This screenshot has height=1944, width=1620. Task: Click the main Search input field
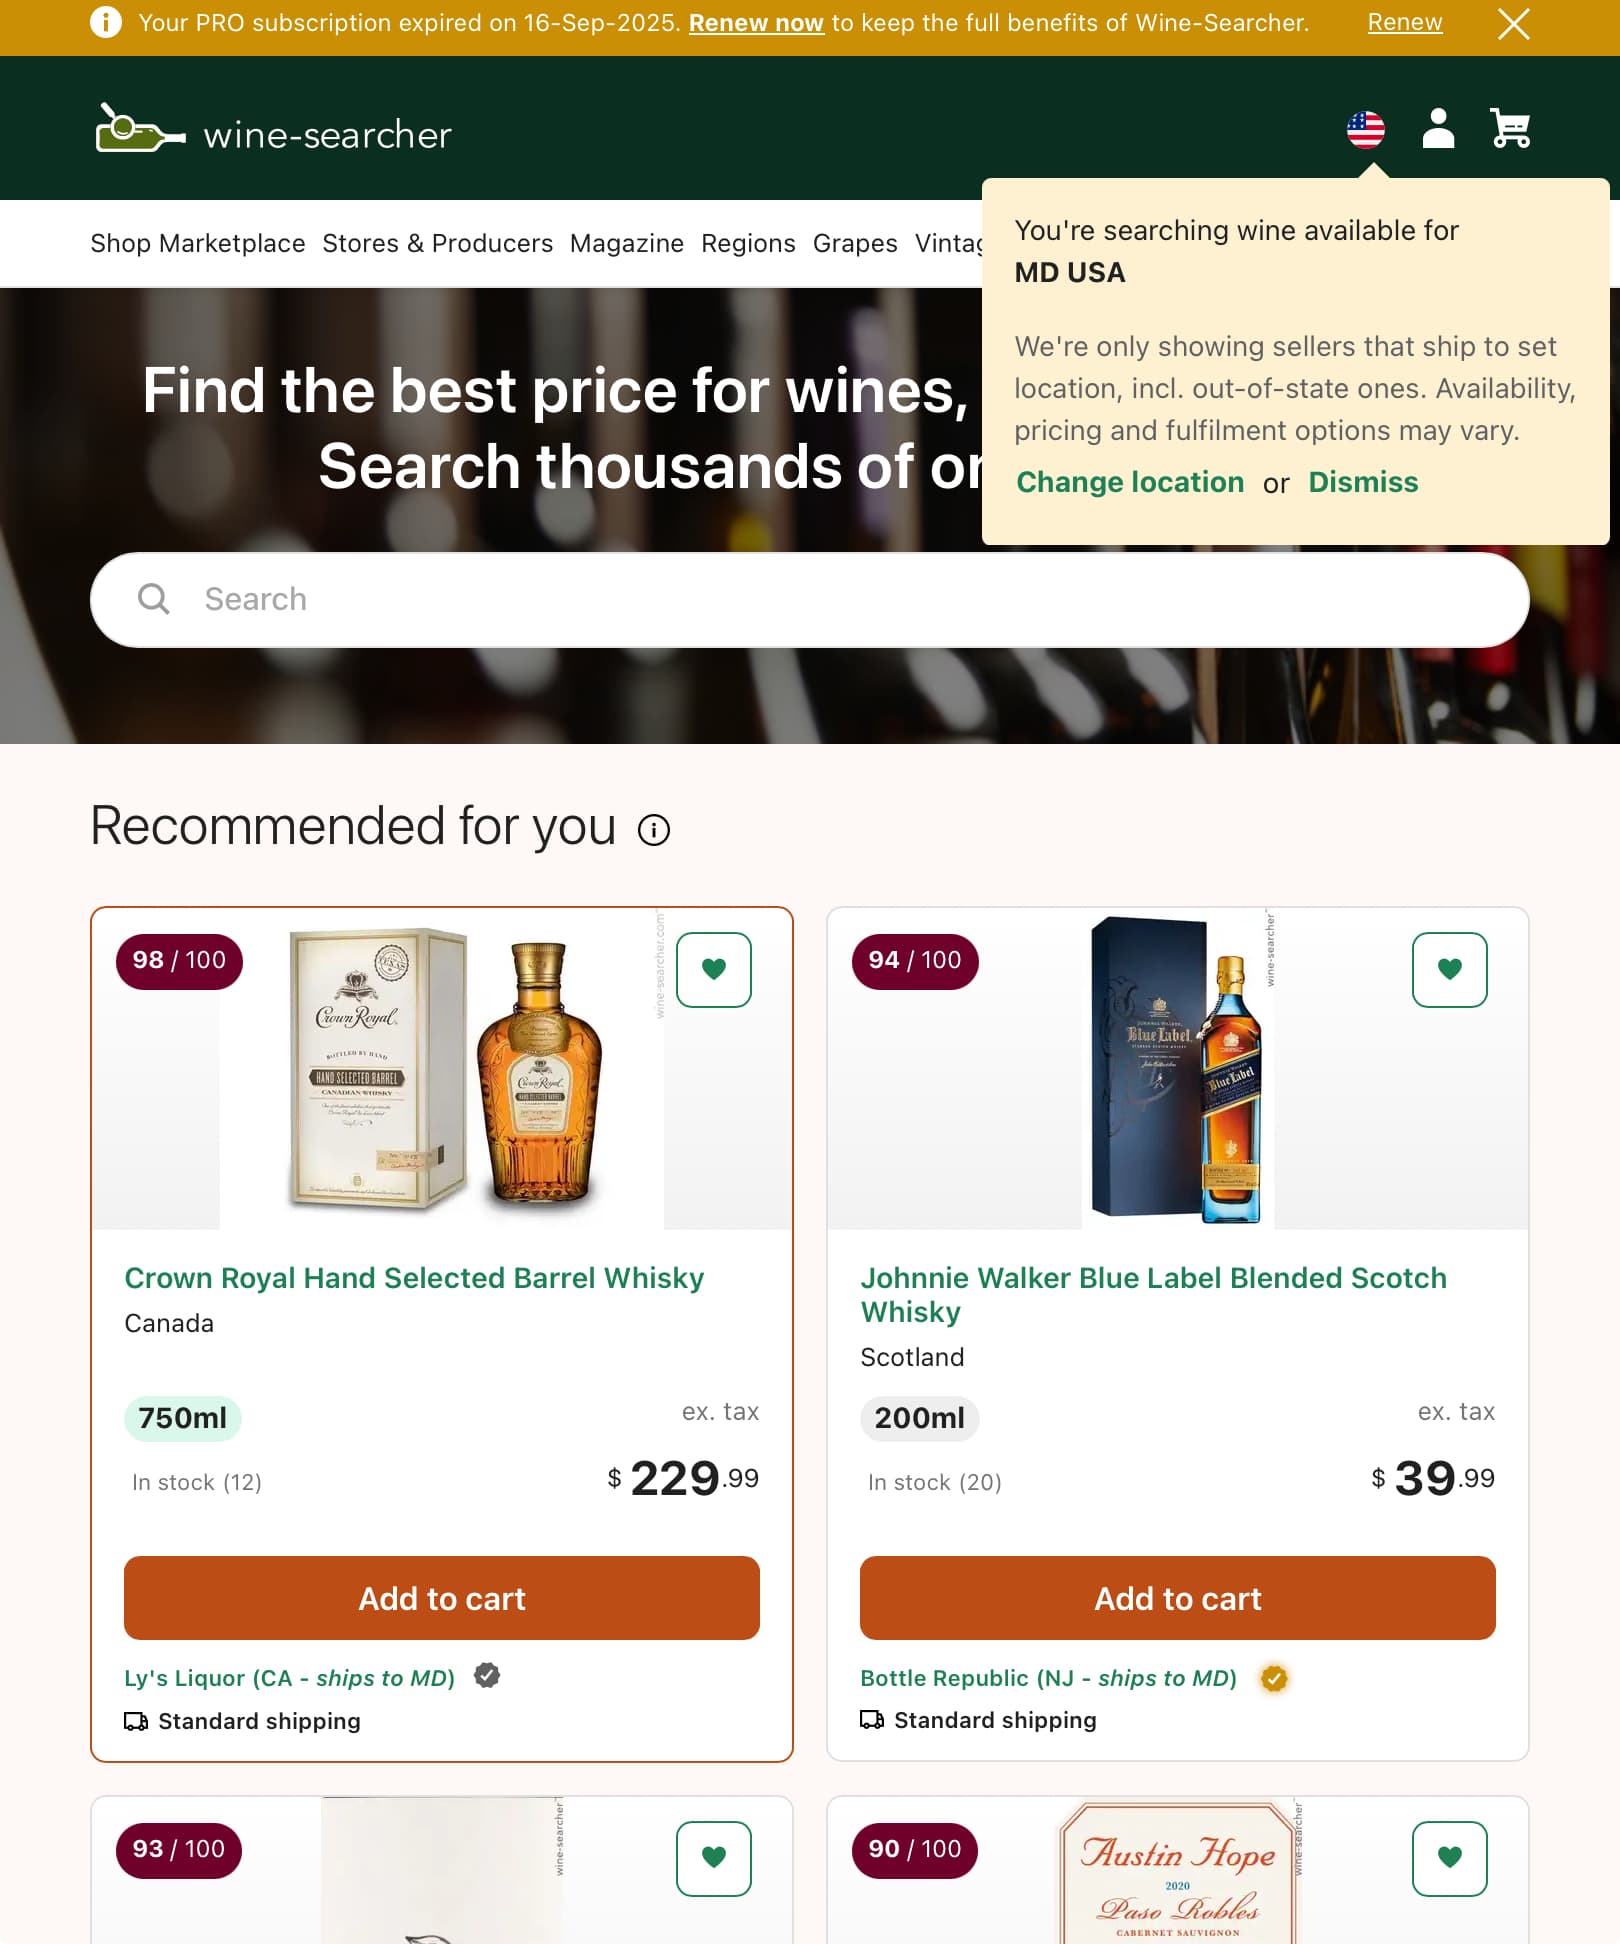pos(810,600)
